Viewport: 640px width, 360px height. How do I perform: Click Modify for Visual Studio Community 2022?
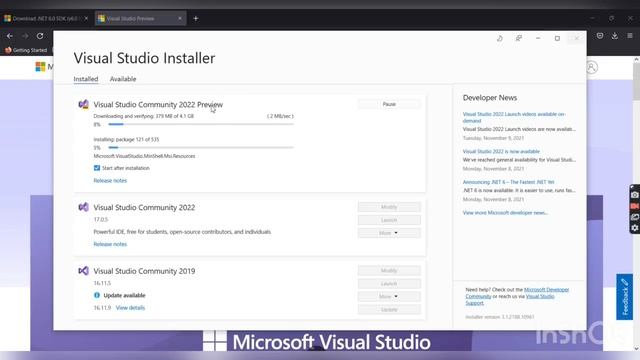coord(389,207)
